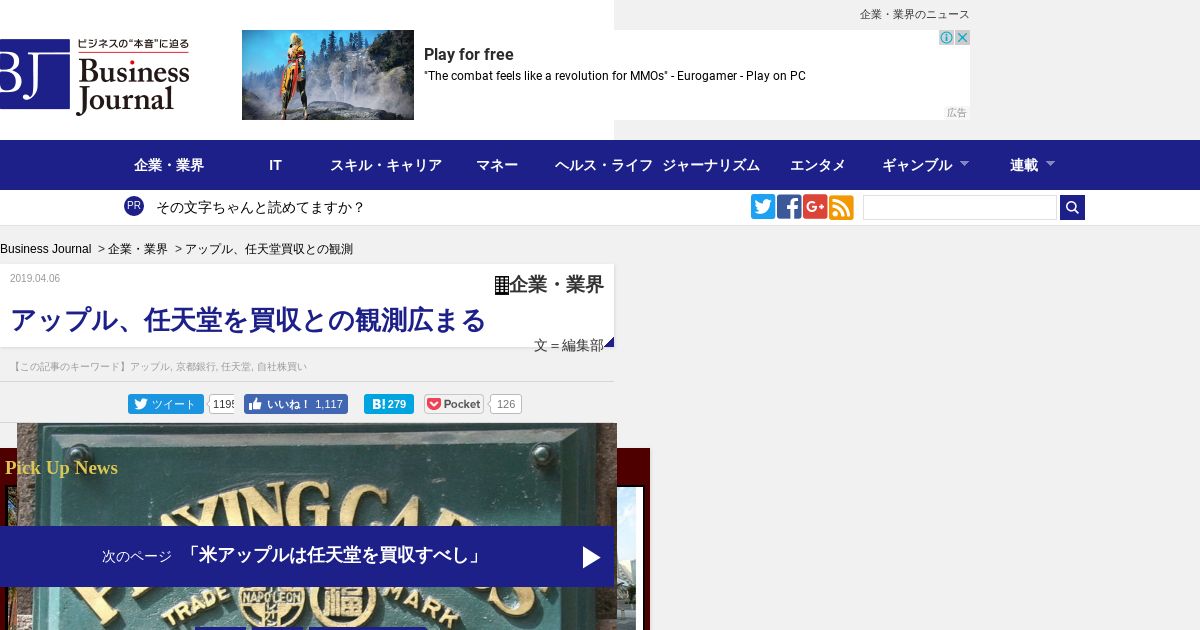Open article title アップル、任天堂を買収との観測広まる
The height and width of the screenshot is (630, 1200).
[x=248, y=320]
